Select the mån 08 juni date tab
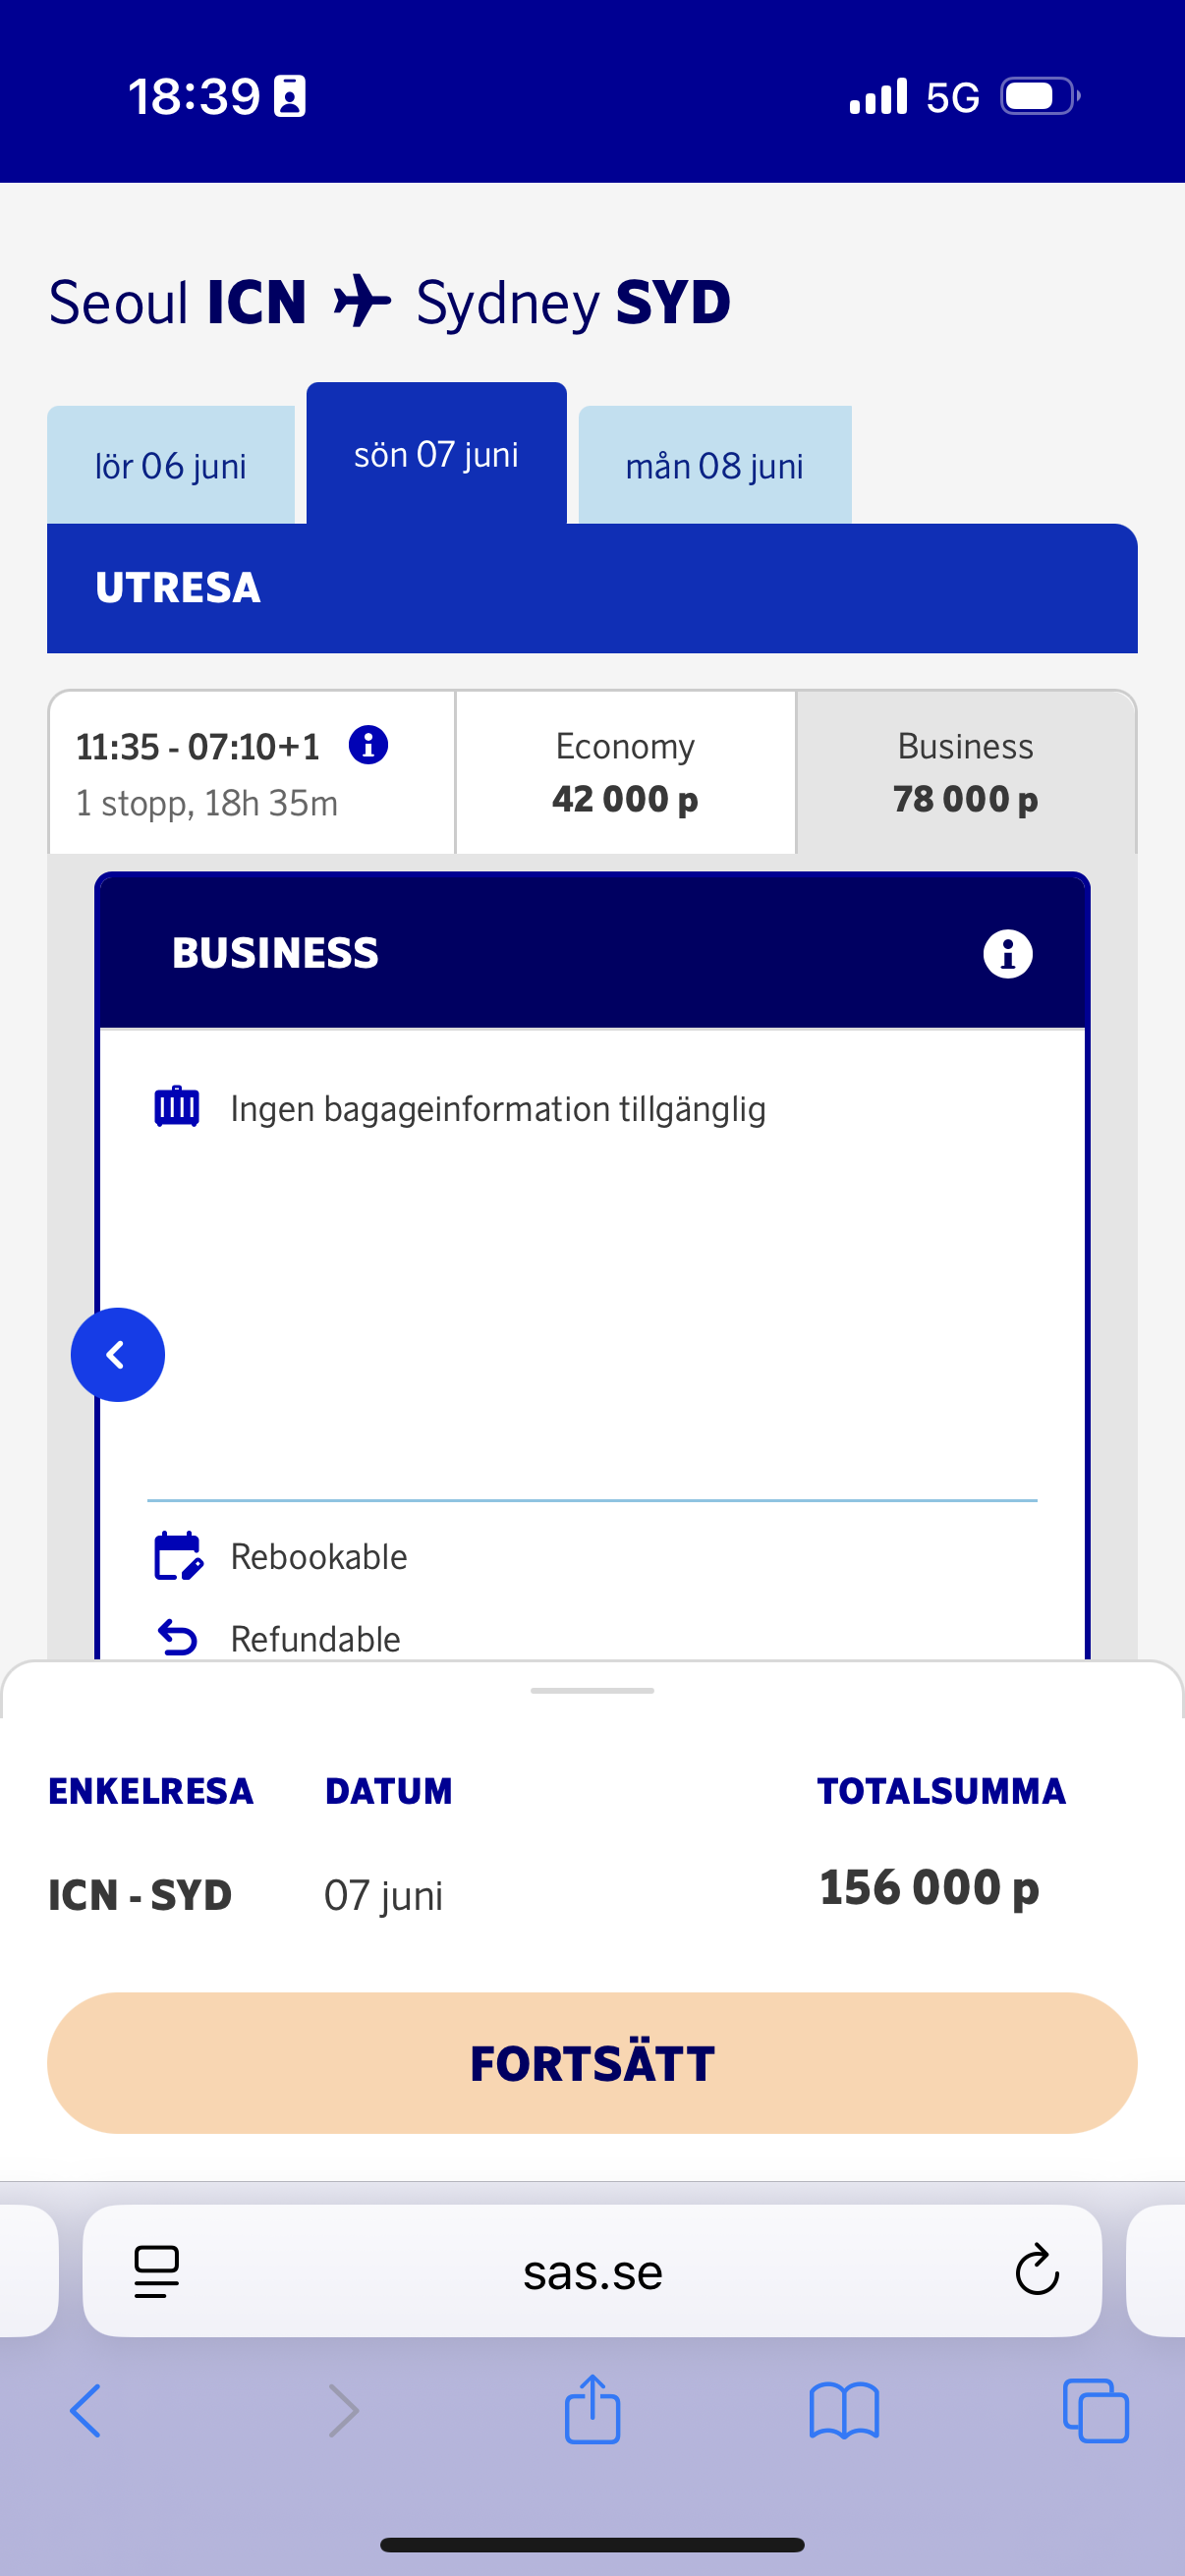This screenshot has height=2576, width=1185. [714, 466]
